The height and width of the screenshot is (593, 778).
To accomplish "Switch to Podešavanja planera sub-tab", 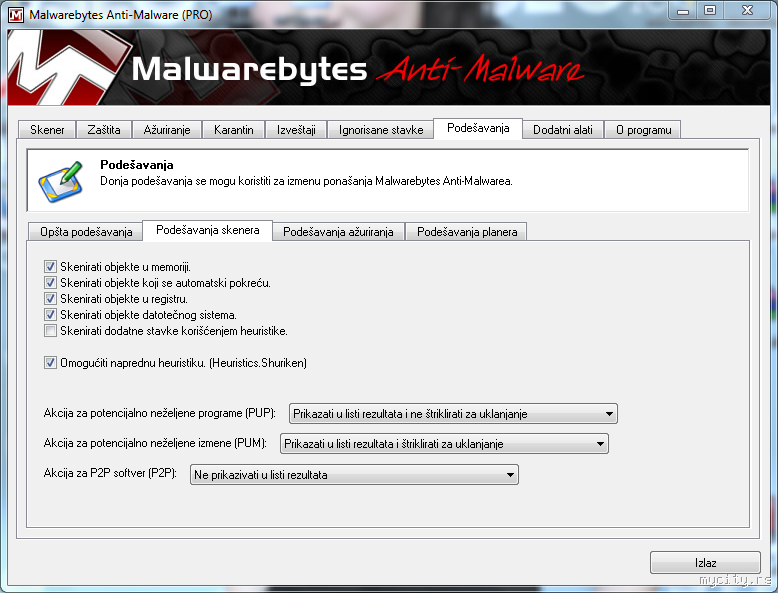I will 467,232.
